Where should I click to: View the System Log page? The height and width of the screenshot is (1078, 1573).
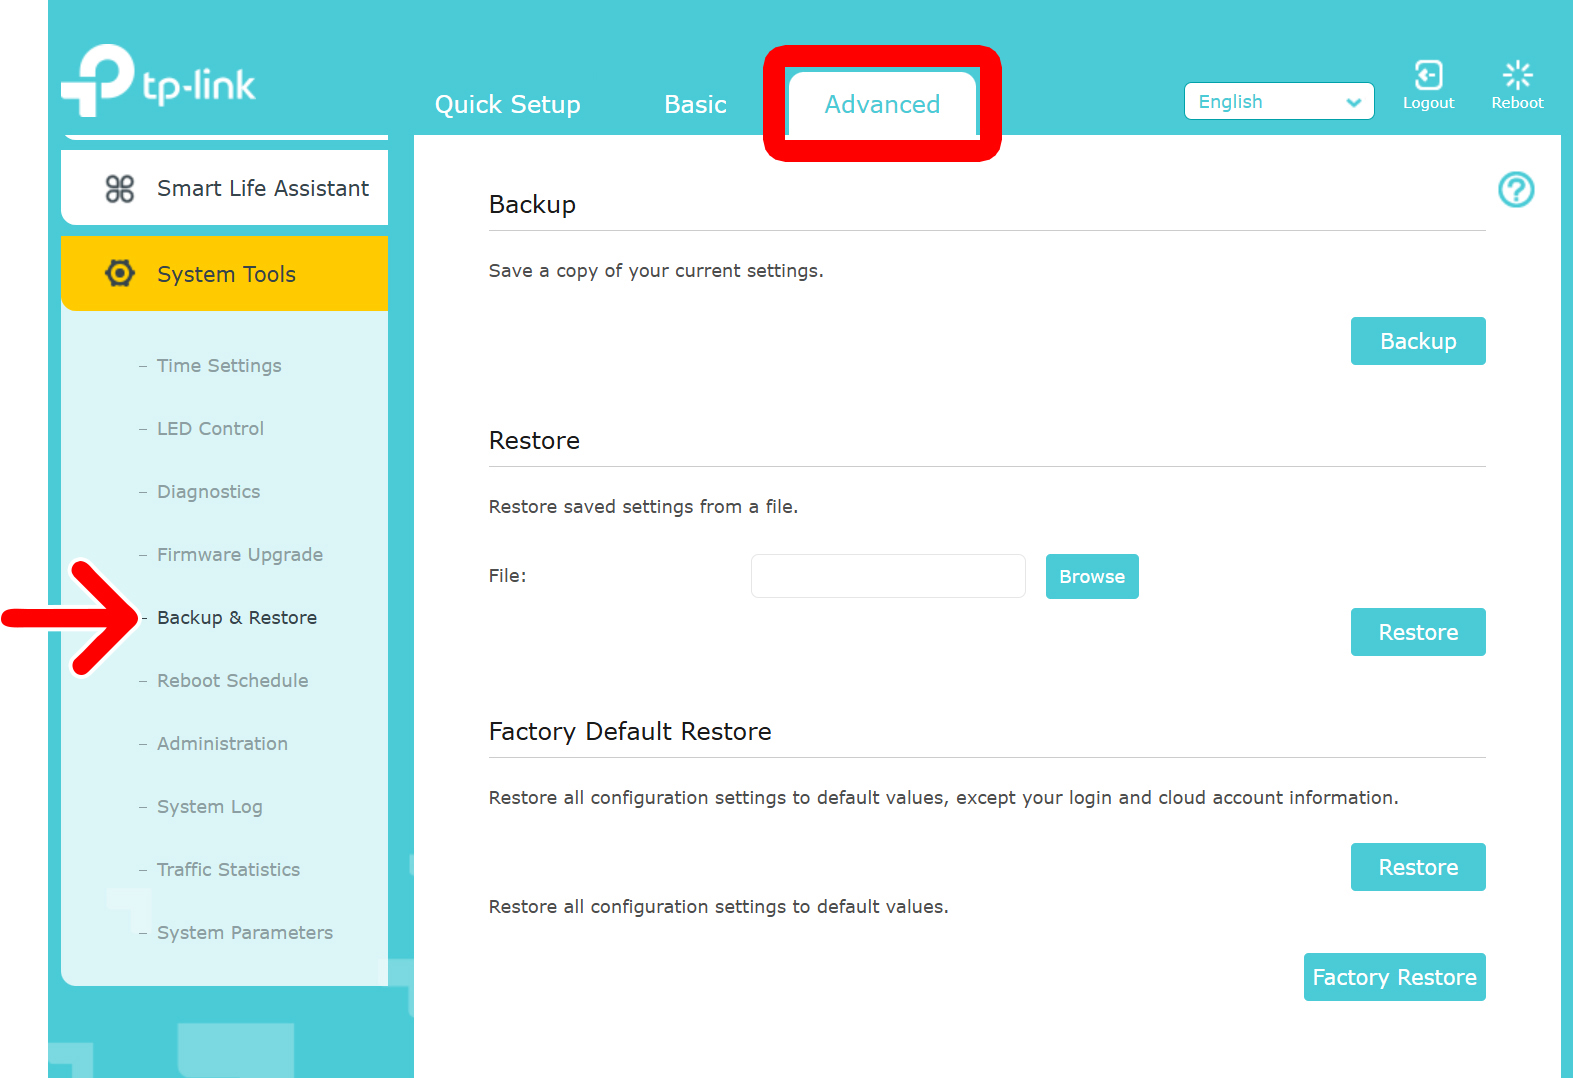coord(209,807)
